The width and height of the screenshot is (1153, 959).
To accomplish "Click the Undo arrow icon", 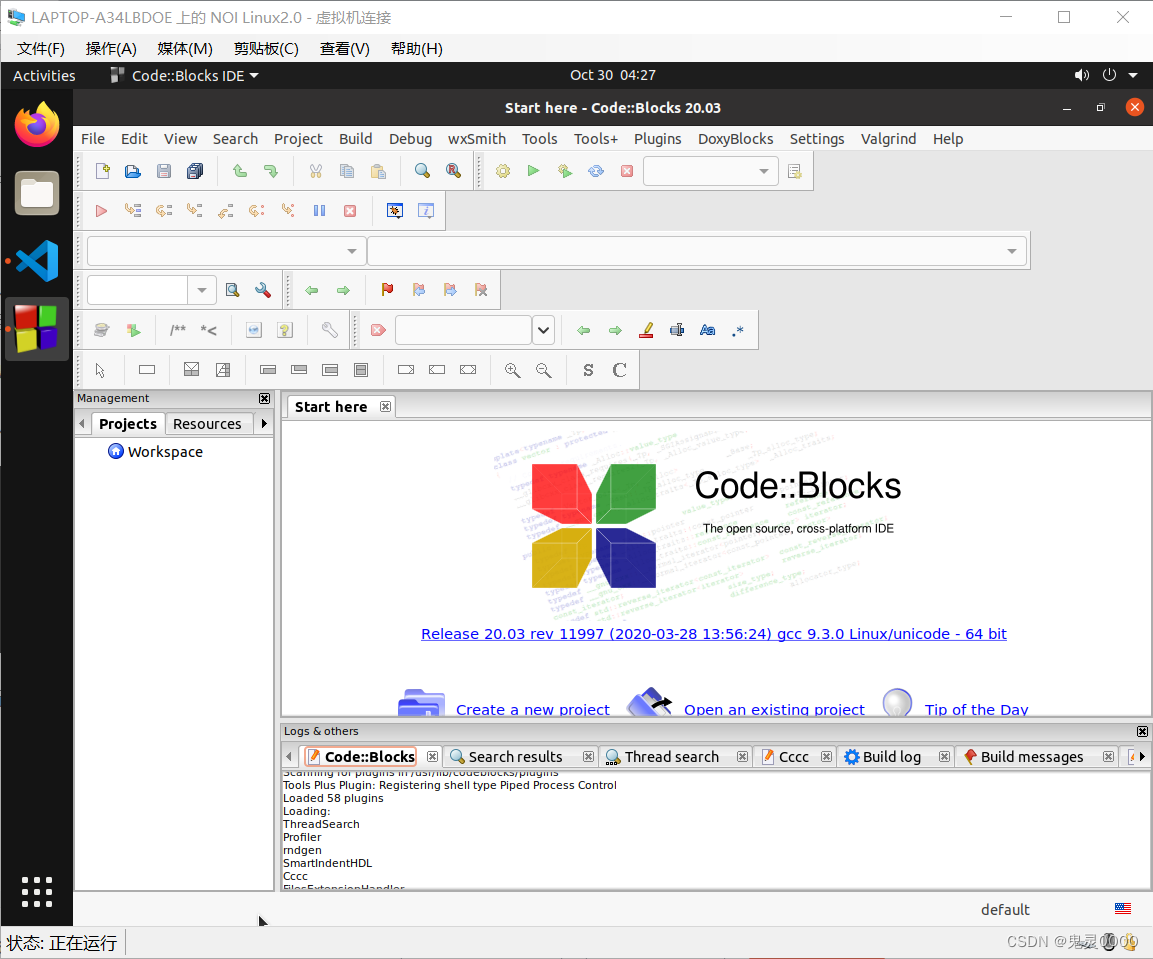I will pyautogui.click(x=240, y=171).
